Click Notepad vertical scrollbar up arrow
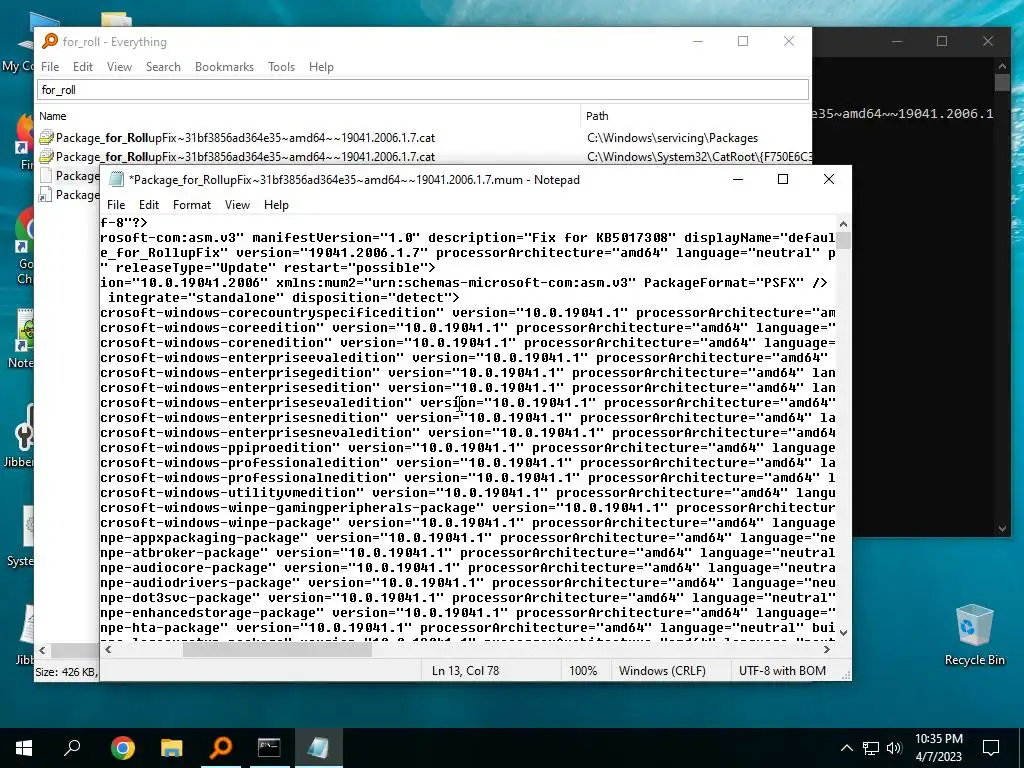This screenshot has height=768, width=1024. (843, 224)
